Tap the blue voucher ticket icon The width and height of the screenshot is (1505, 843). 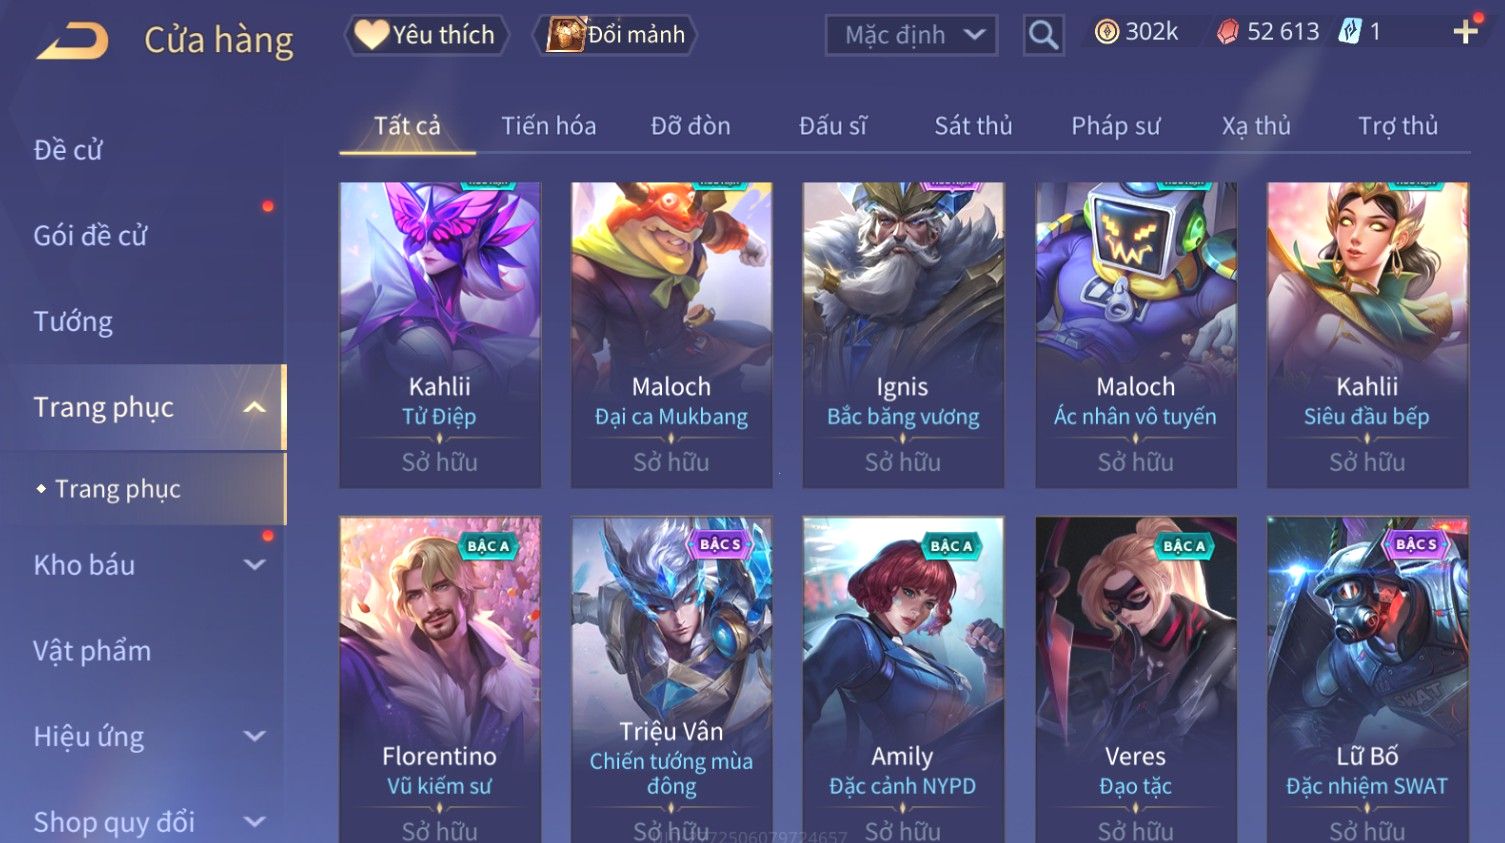[1350, 32]
